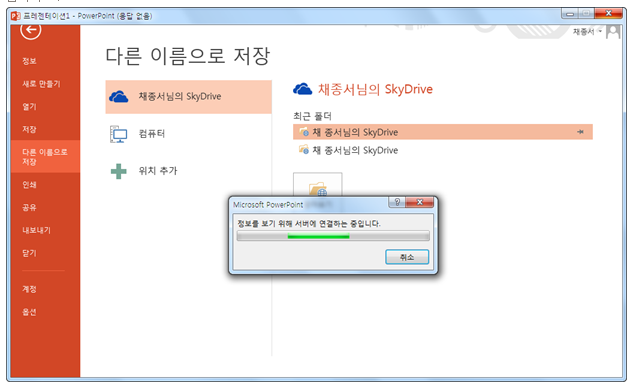Viewport: 635px width, 388px height.
Task: Click the help question mark in dialog
Action: coord(397,202)
